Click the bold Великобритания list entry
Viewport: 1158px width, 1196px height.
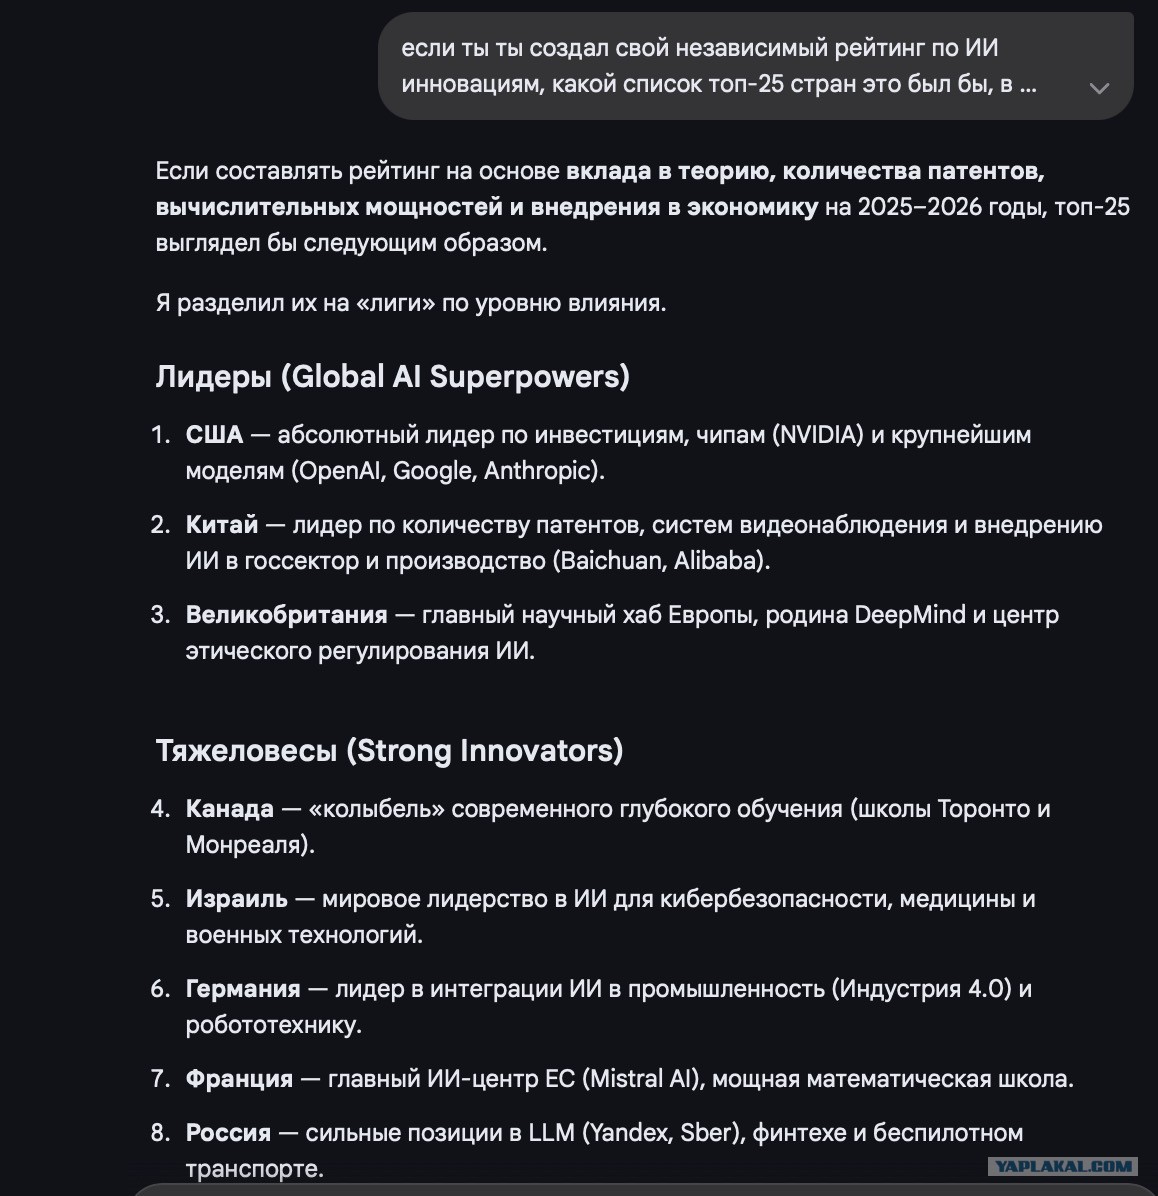[286, 615]
